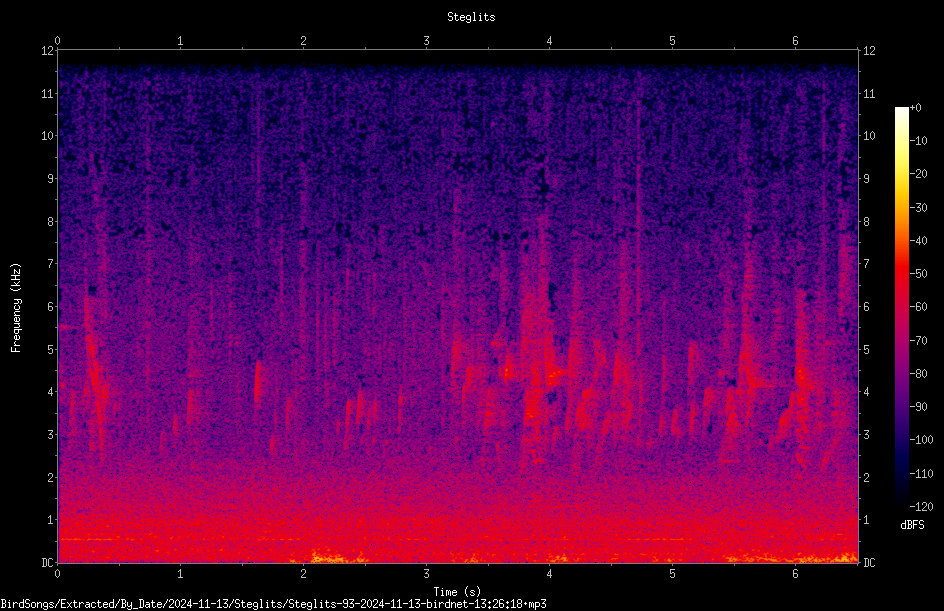Select the +0 label on color scale
Viewport: 944px width, 611px height.
click(915, 108)
